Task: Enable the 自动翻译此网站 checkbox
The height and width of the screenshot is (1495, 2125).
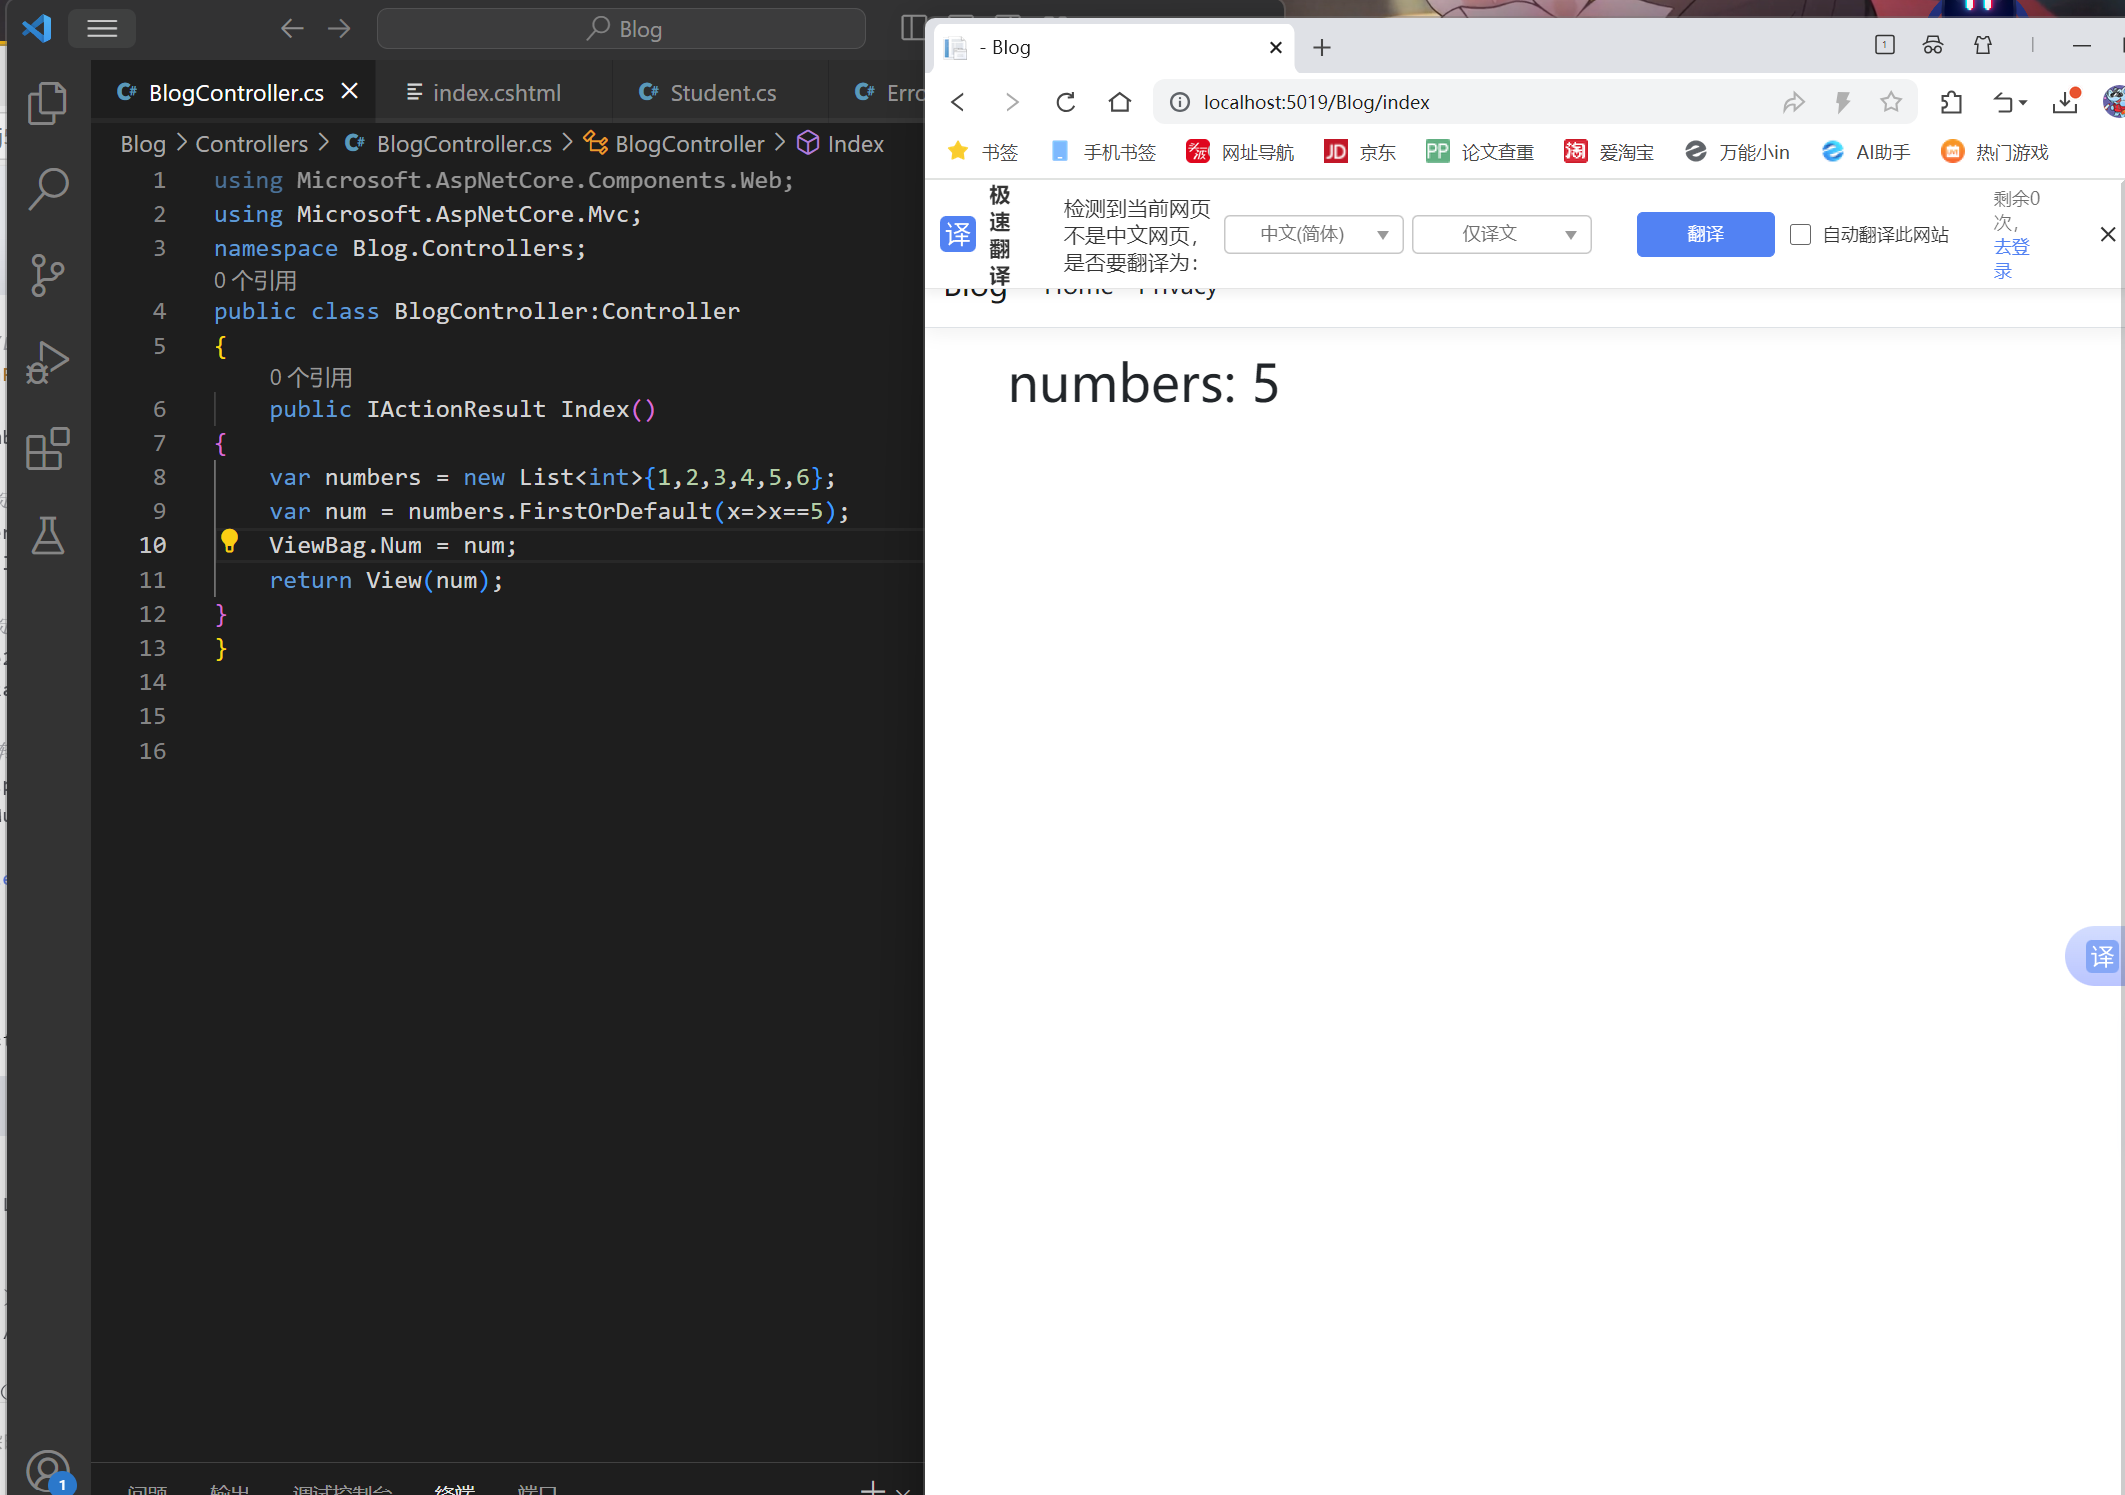Action: pos(1800,234)
